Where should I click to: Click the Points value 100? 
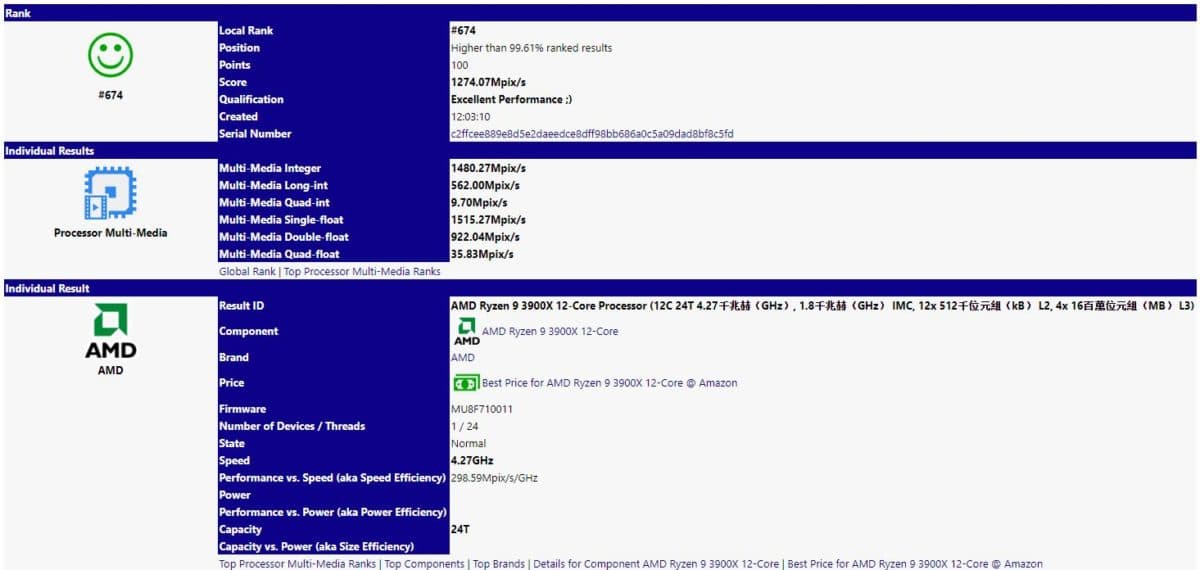click(x=459, y=65)
